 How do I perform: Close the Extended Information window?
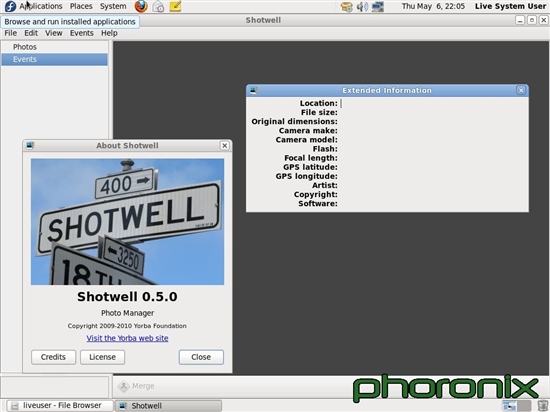(521, 90)
